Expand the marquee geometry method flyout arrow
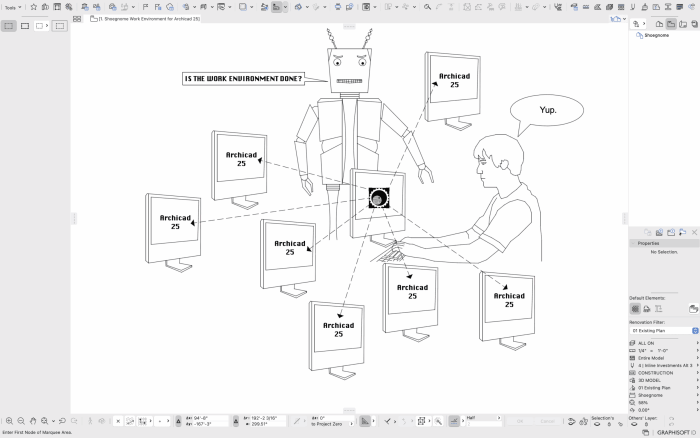Viewport: 700px width, 438px height. coord(47,26)
